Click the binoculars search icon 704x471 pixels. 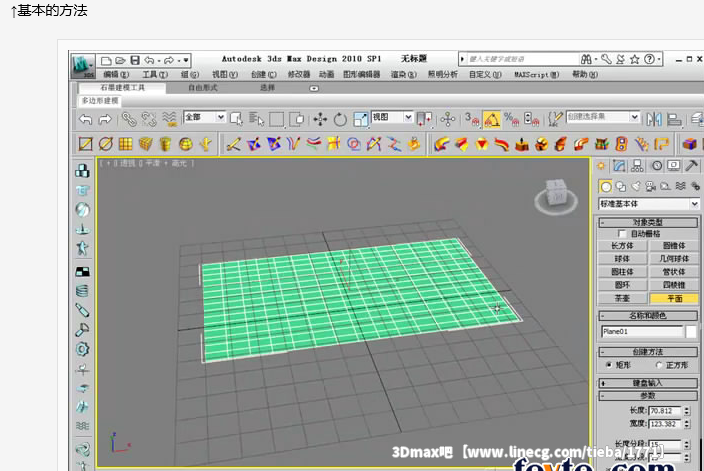[x=586, y=59]
